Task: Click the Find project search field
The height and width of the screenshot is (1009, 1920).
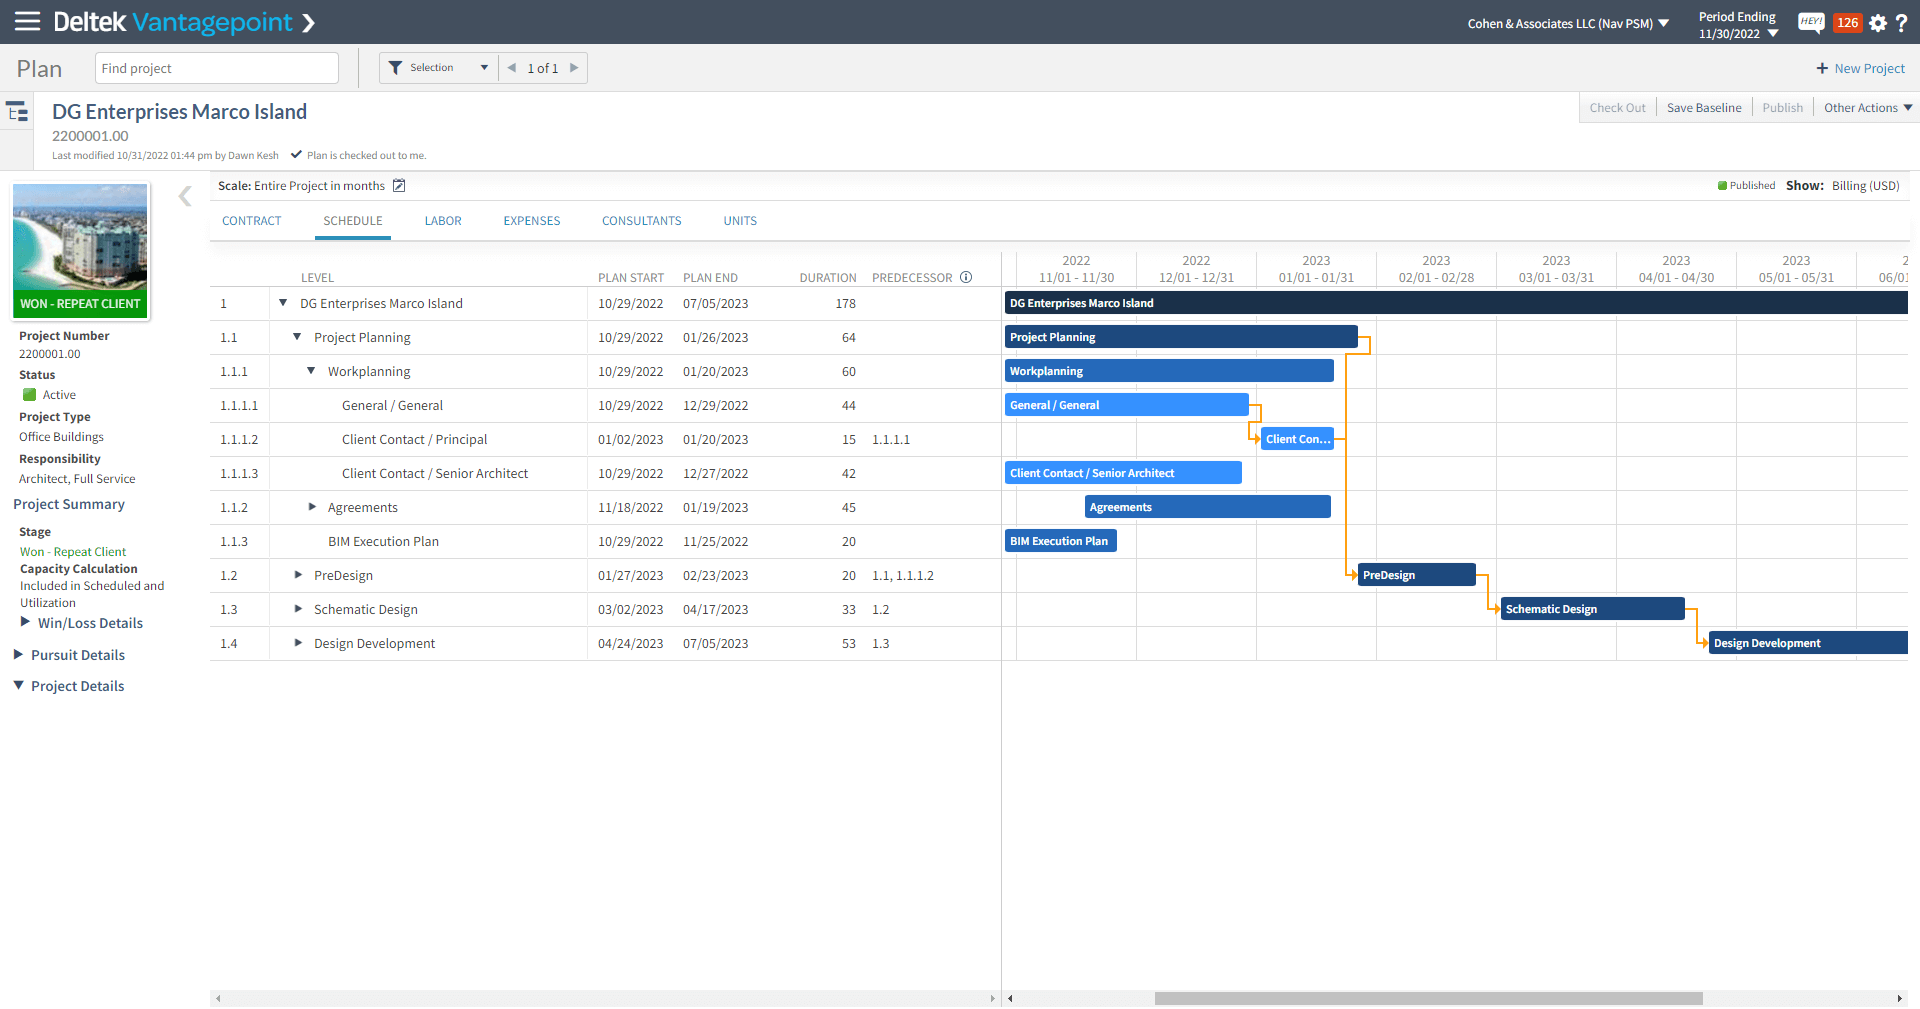Action: point(216,68)
